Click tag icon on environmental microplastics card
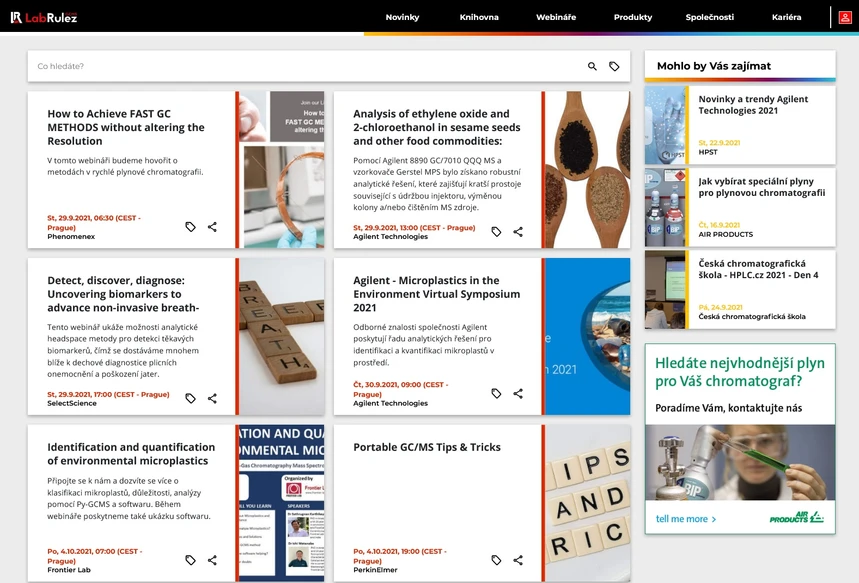The height and width of the screenshot is (583, 859). click(190, 560)
